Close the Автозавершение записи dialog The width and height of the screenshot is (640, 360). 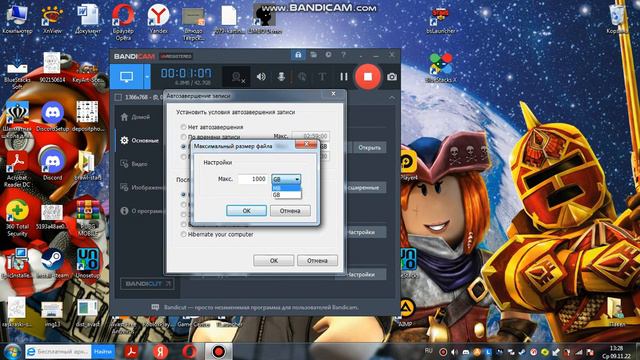coord(333,94)
